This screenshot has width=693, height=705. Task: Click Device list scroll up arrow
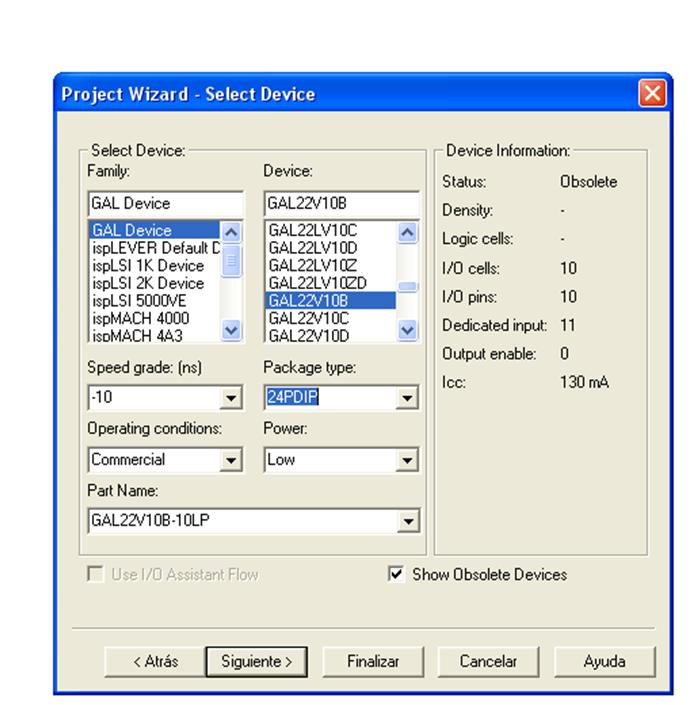(x=407, y=232)
